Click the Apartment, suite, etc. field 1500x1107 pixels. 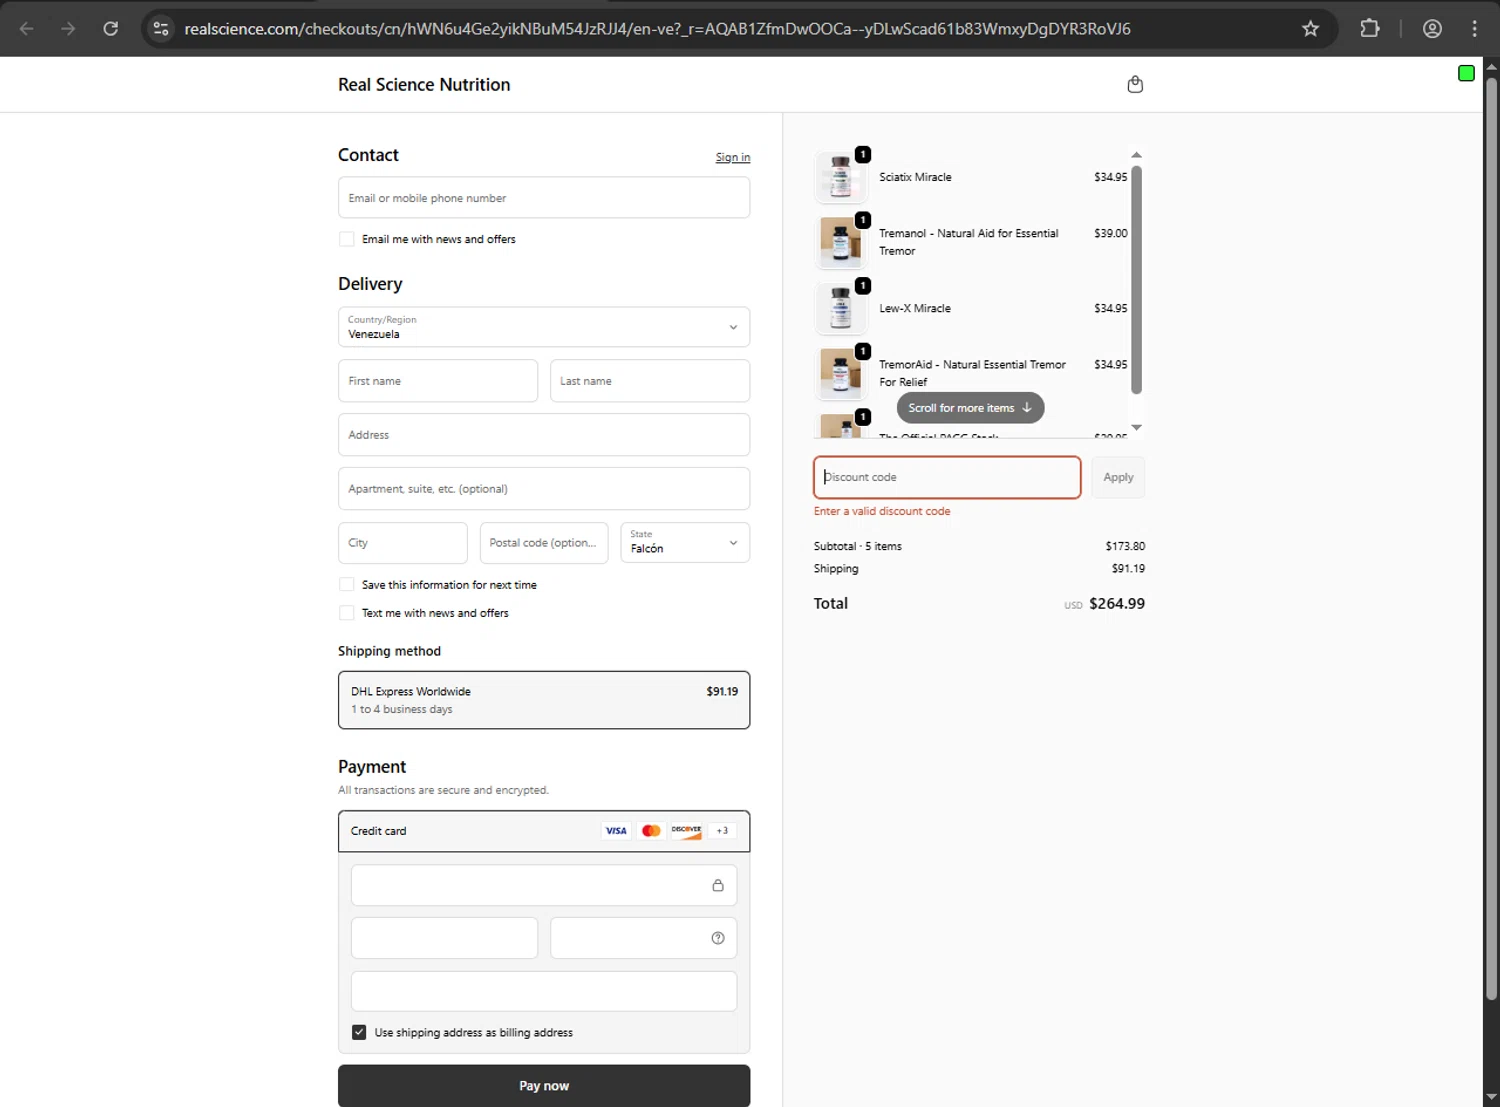(544, 489)
